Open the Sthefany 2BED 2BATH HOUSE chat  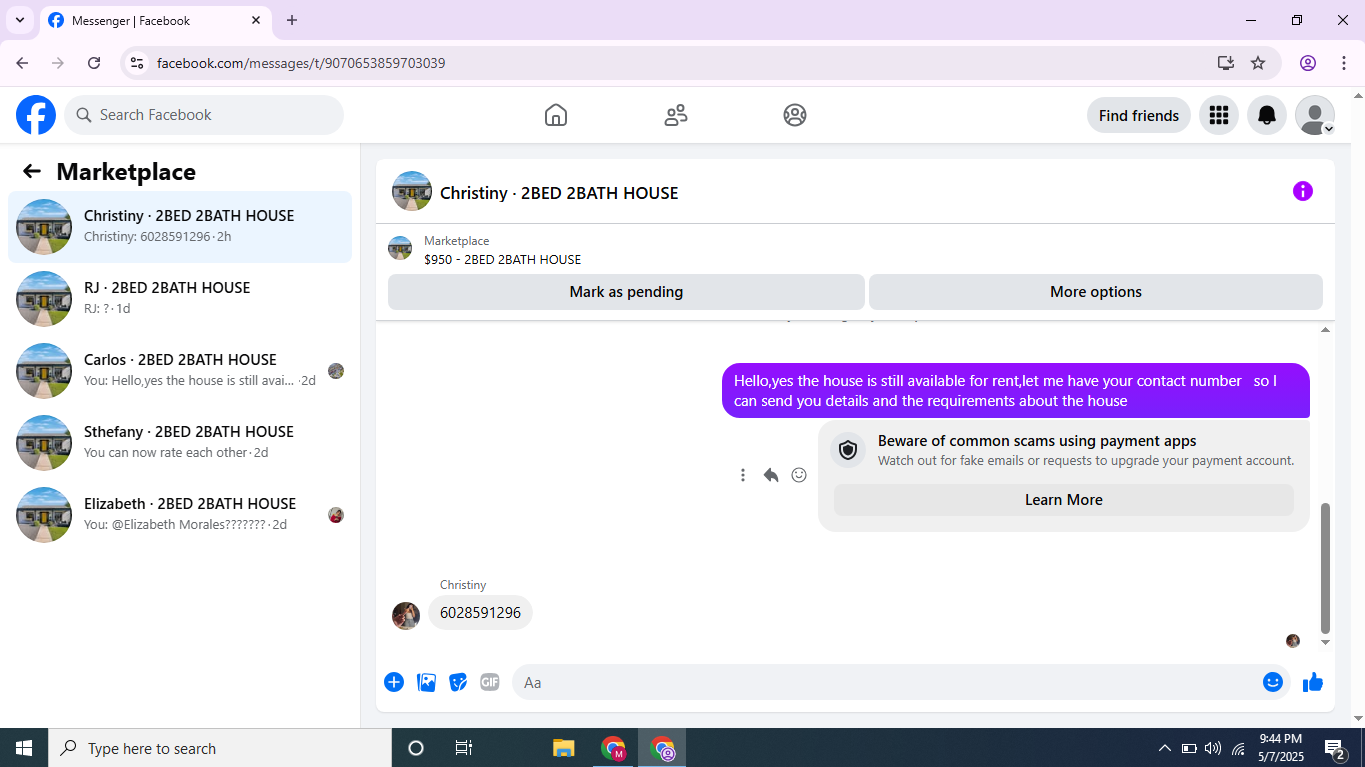pyautogui.click(x=180, y=442)
